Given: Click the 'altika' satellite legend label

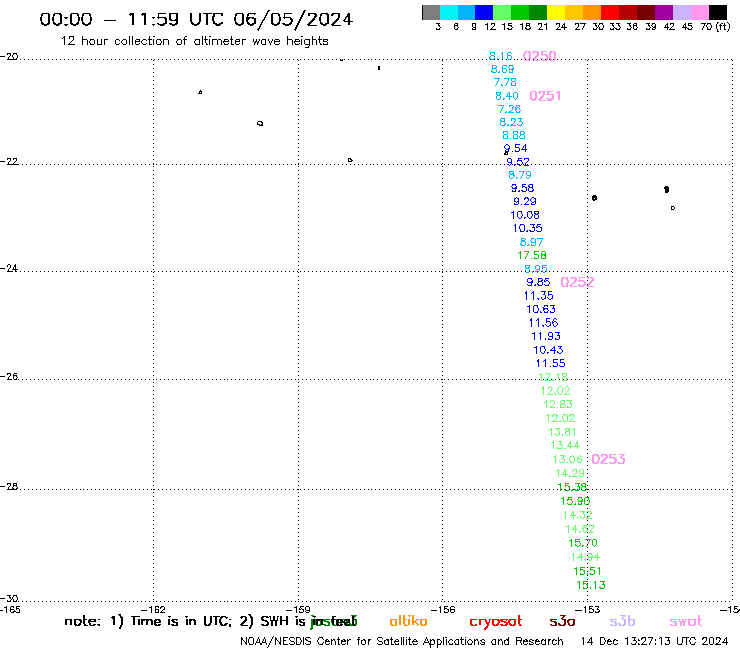Looking at the screenshot, I should point(408,621).
